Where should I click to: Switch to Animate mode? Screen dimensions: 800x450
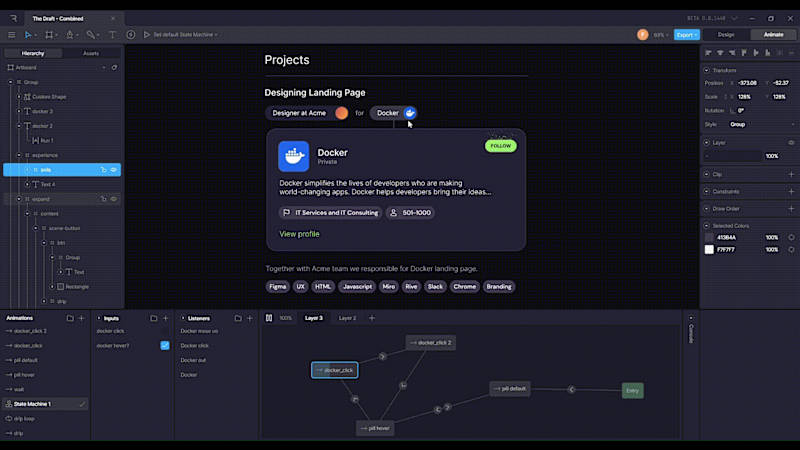click(773, 35)
